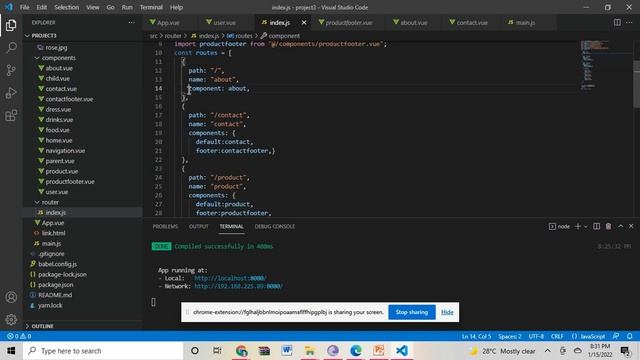Open contactfooter.vue in the explorer
This screenshot has height=360, width=640.
(x=69, y=99)
